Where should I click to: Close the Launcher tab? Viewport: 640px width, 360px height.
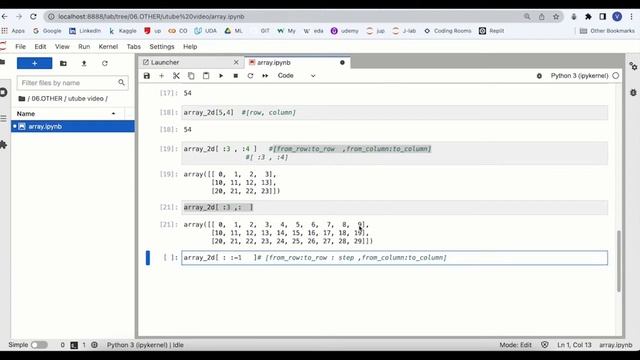pyautogui.click(x=236, y=62)
